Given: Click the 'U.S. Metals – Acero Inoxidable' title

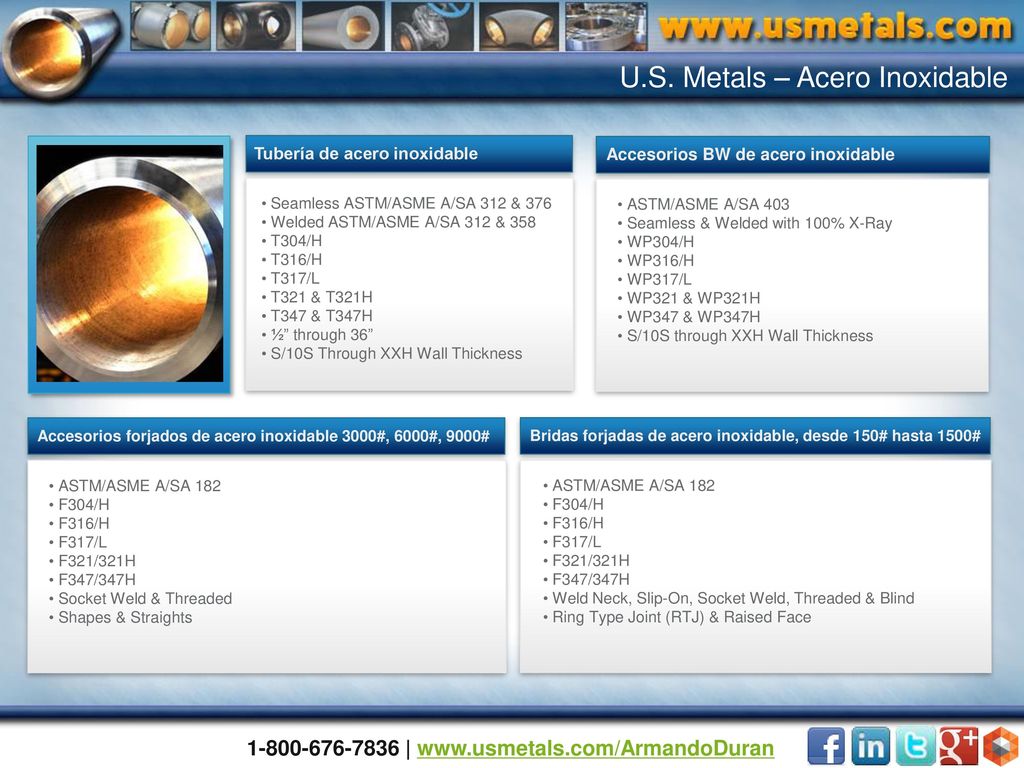Looking at the screenshot, I should click(813, 77).
